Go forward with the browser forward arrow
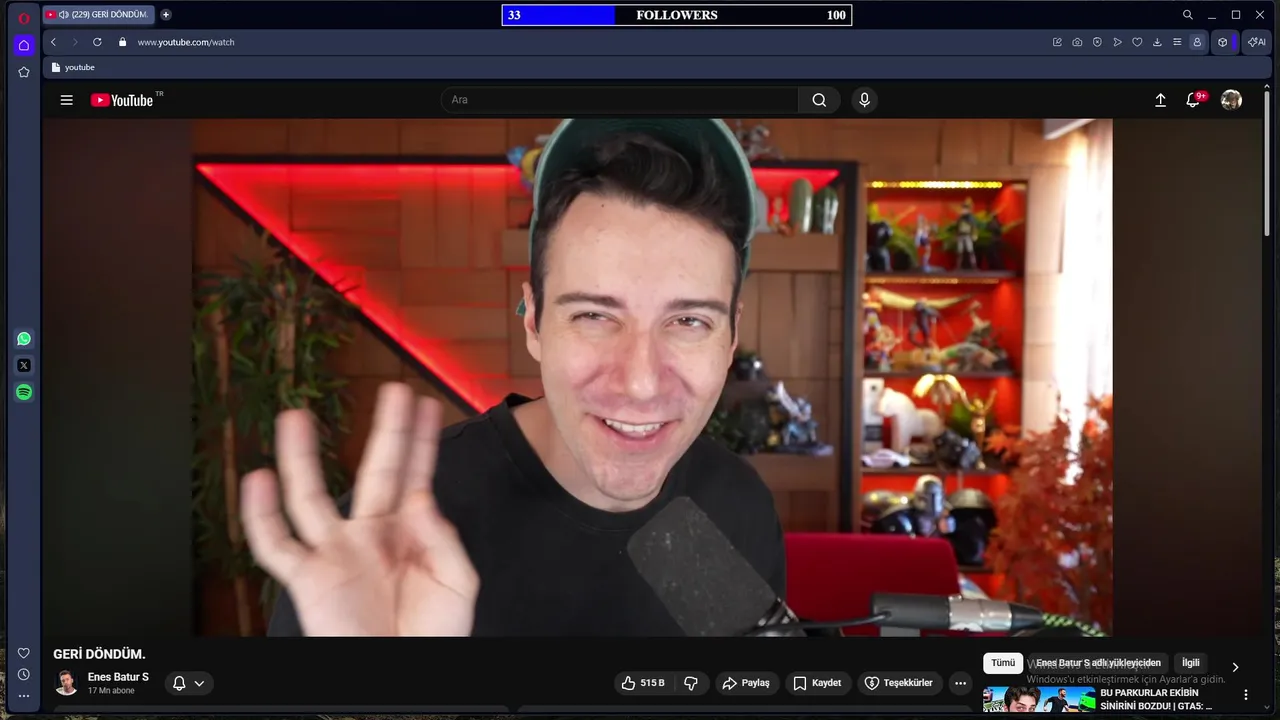1280x720 pixels. pyautogui.click(x=74, y=42)
